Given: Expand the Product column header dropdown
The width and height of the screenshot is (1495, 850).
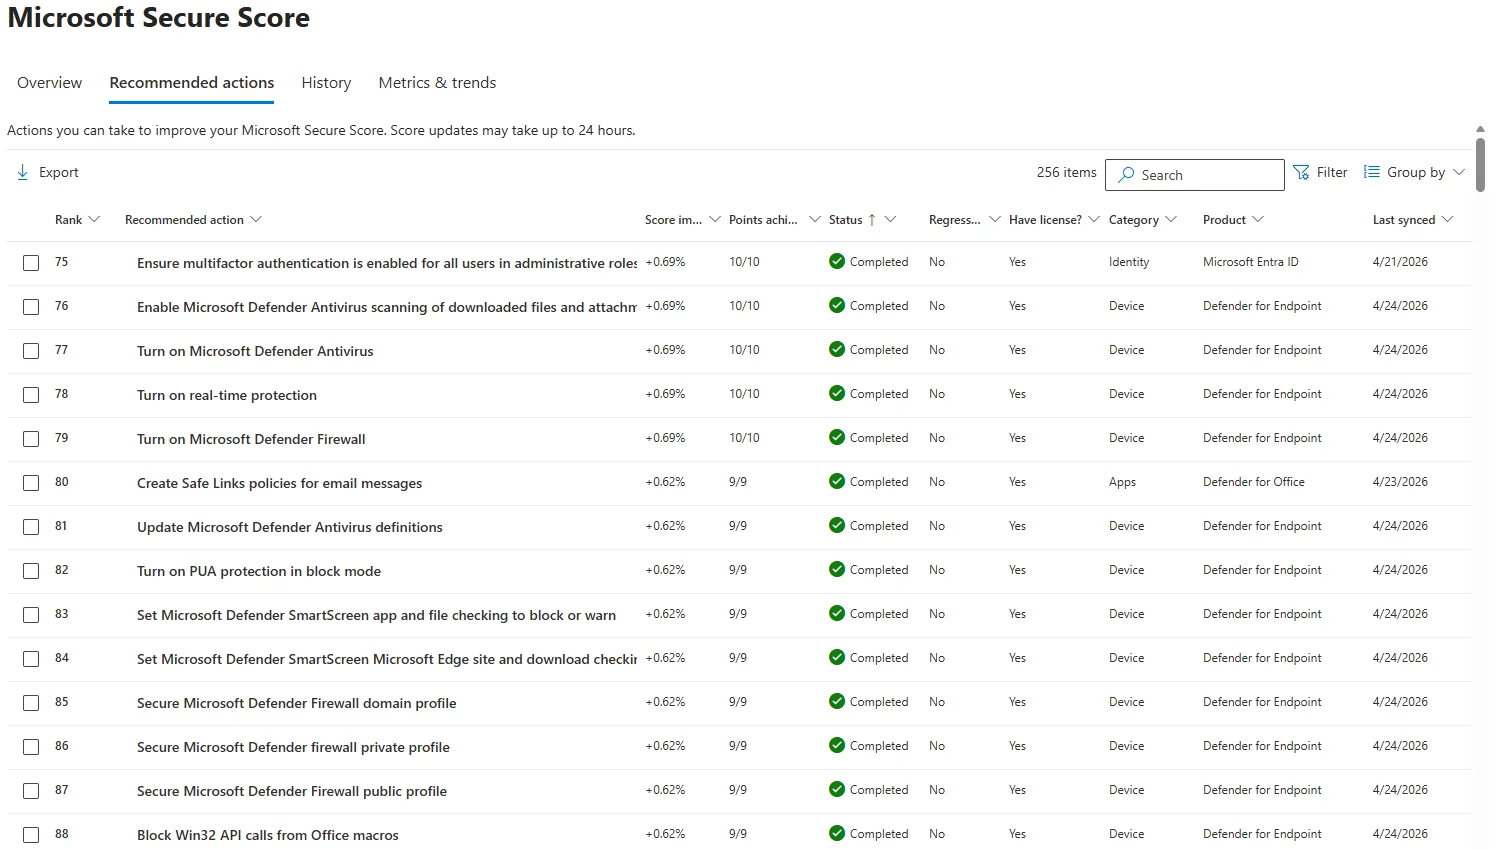Looking at the screenshot, I should click(1258, 220).
